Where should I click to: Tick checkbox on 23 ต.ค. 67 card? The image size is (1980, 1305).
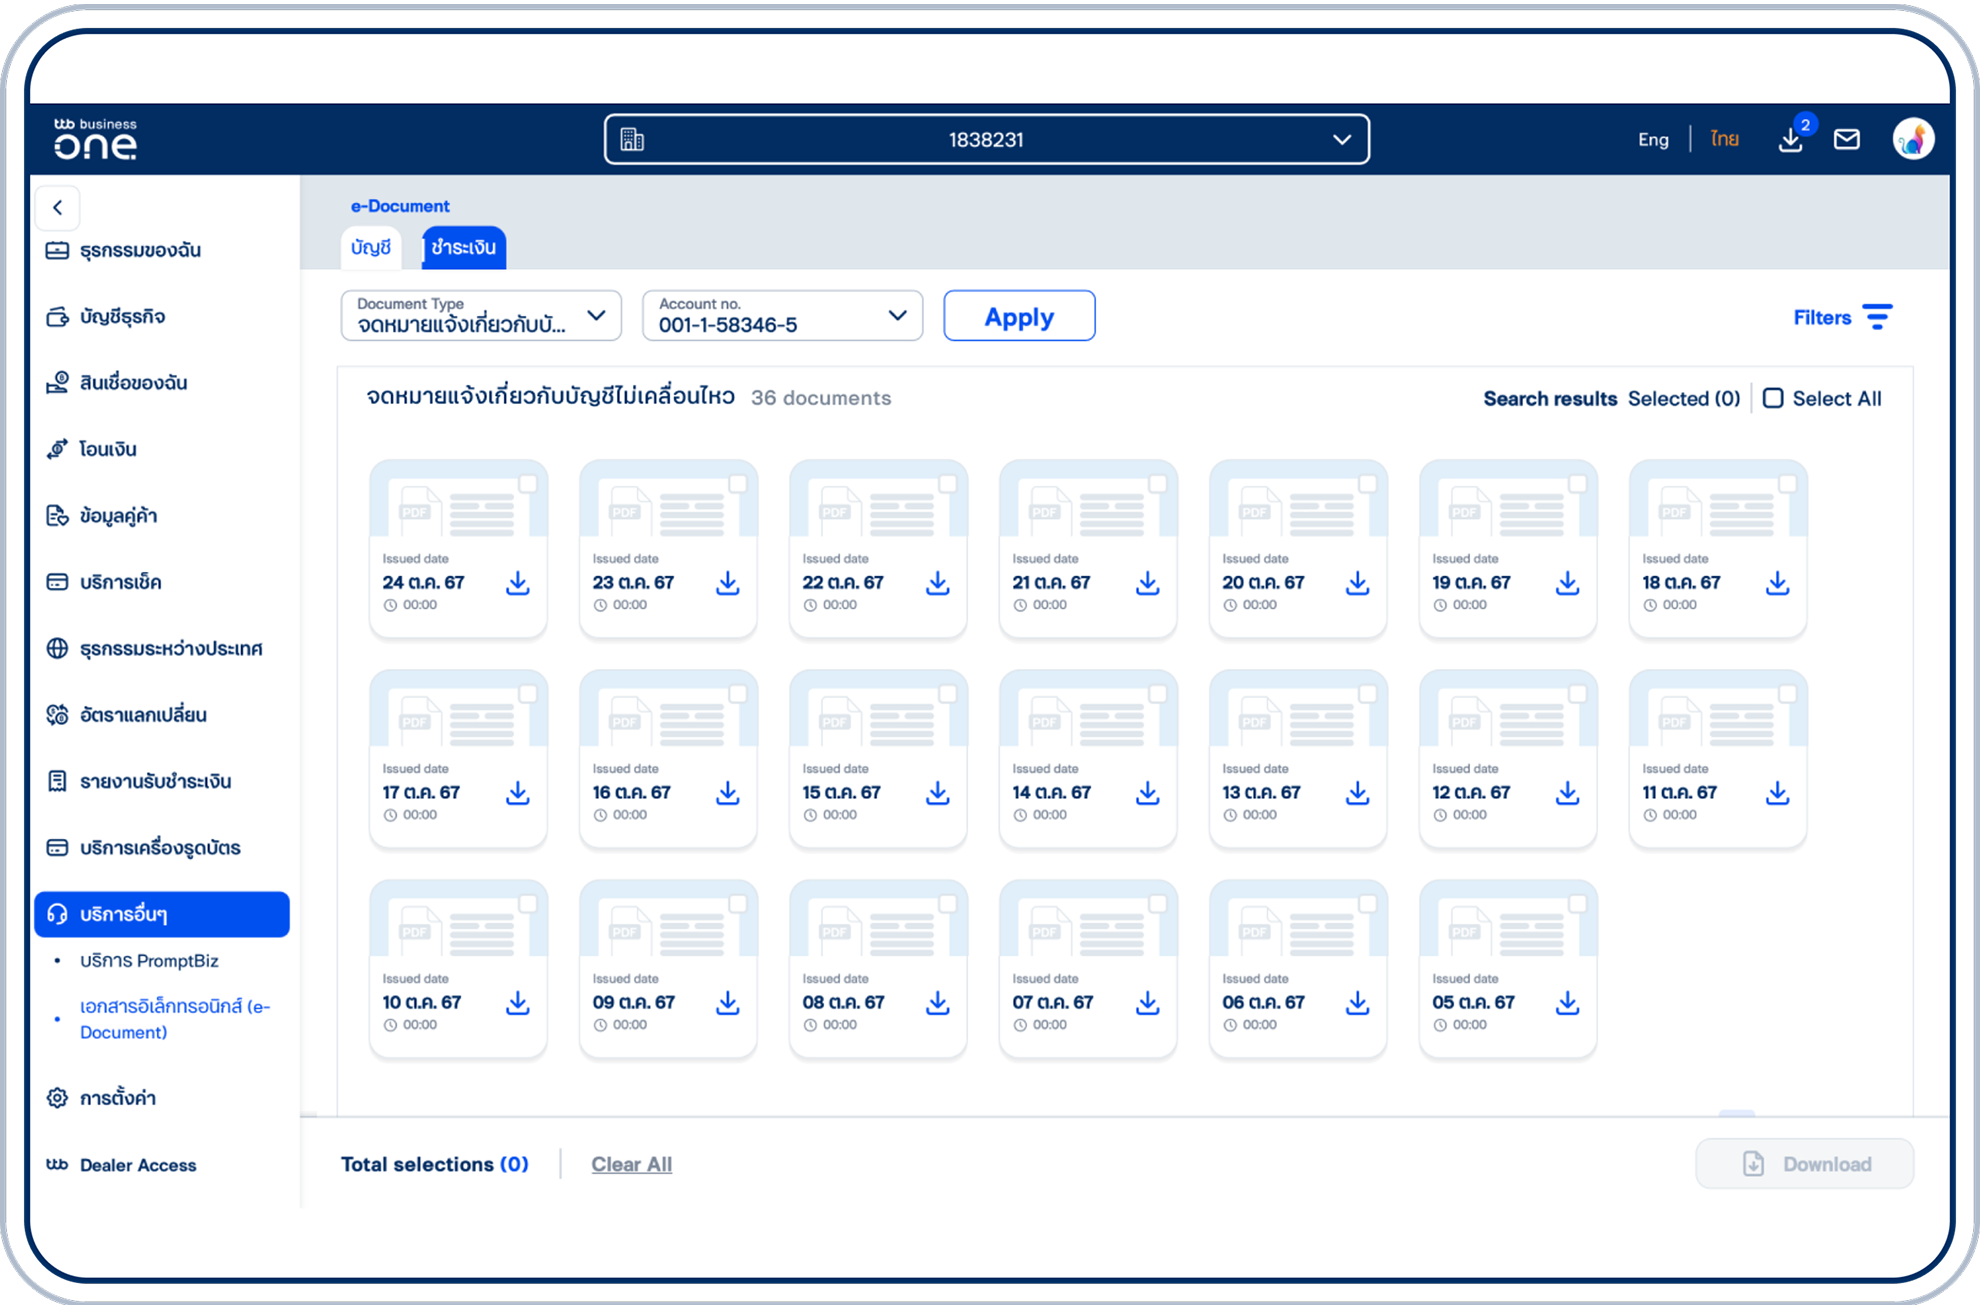tap(738, 484)
